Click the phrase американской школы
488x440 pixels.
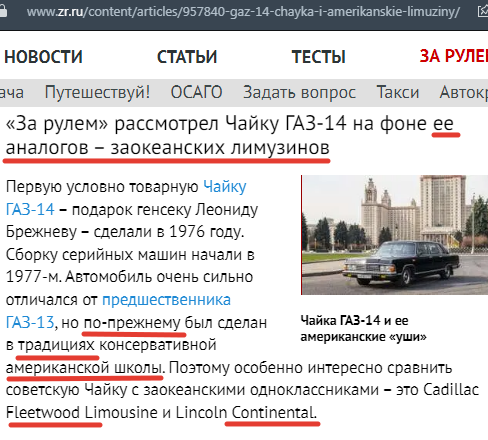point(84,368)
